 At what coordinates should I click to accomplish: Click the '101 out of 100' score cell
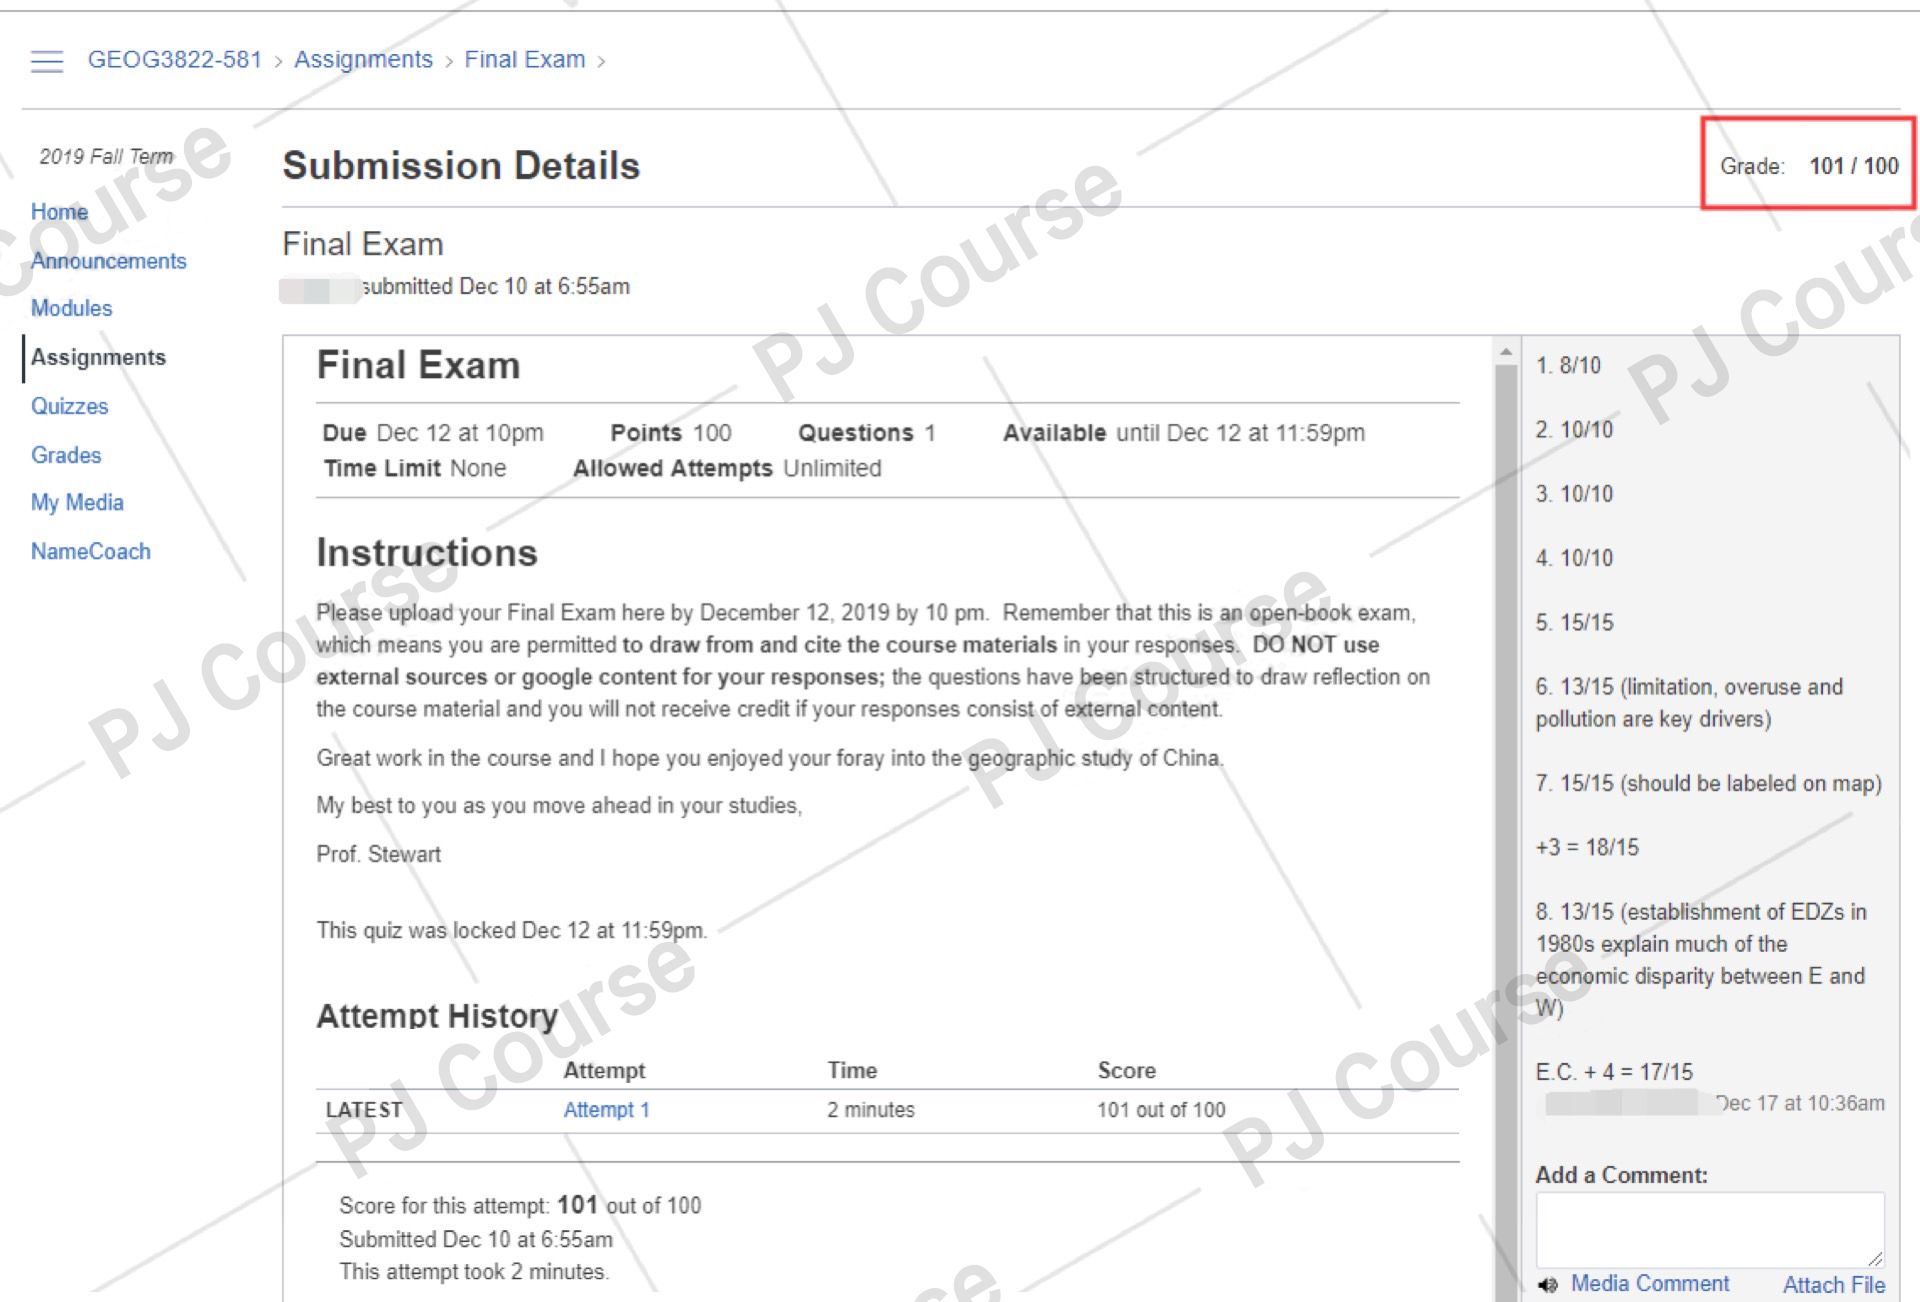point(1161,1110)
